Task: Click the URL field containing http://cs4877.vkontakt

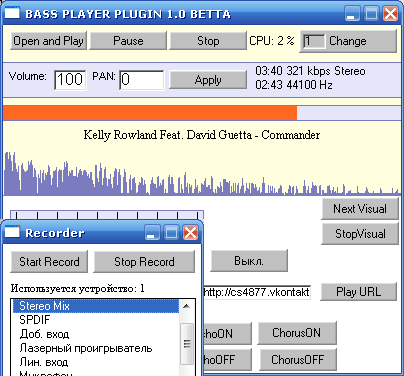Action: (x=257, y=292)
